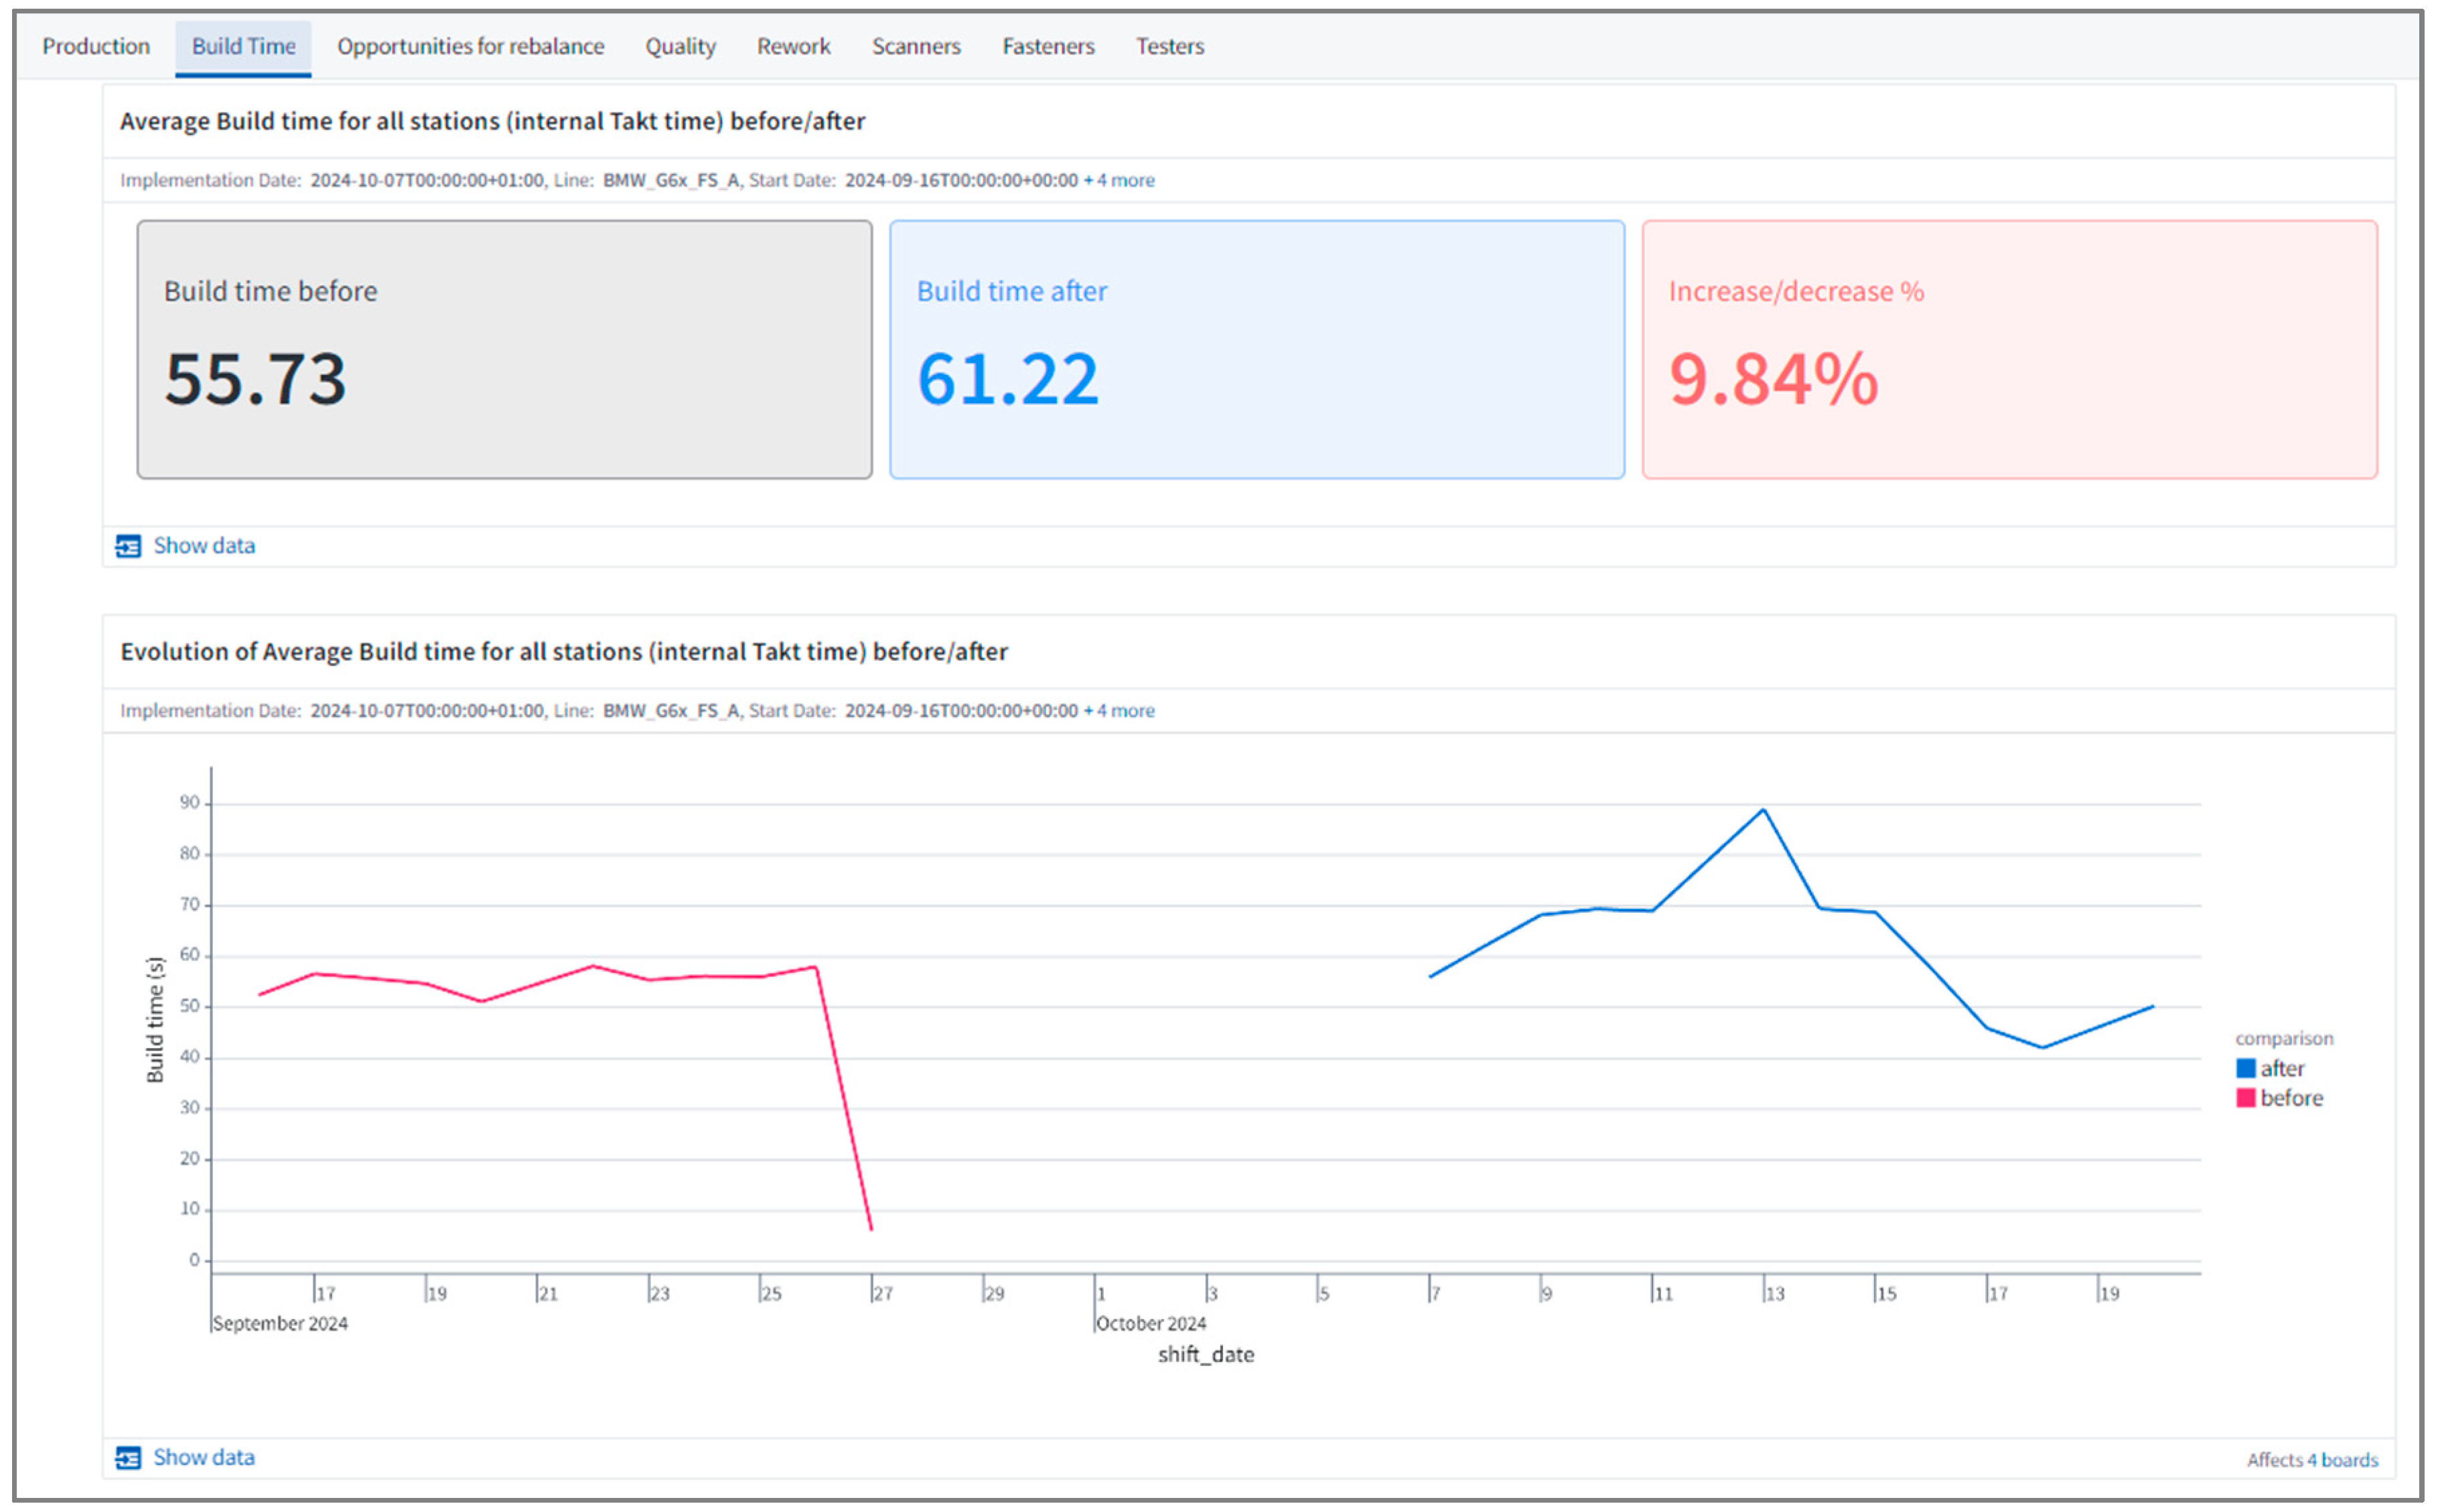Open the Production tab
Viewport: 2438px width, 1512px height.
pos(96,46)
